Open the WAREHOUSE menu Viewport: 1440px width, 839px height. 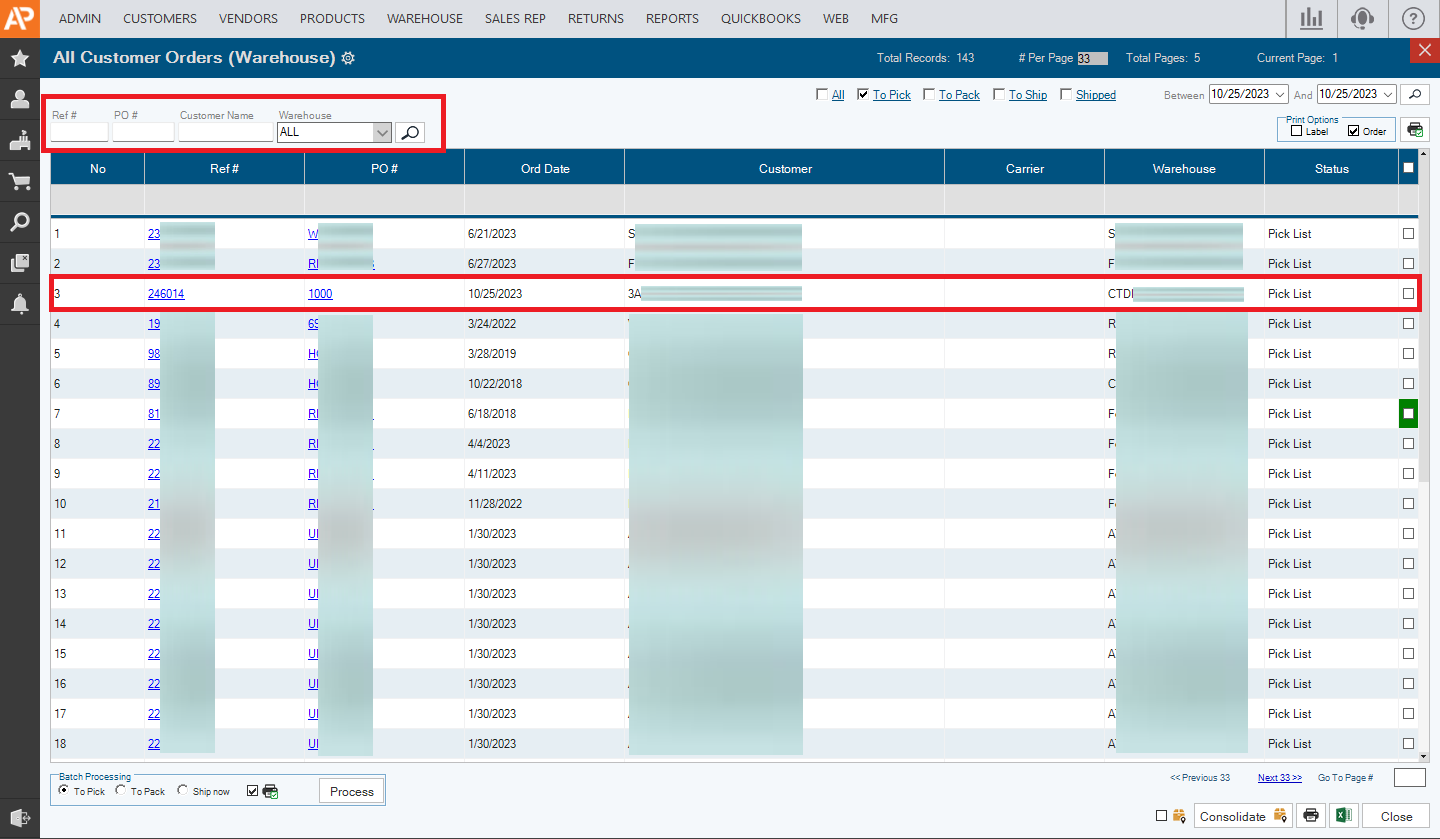[x=424, y=18]
